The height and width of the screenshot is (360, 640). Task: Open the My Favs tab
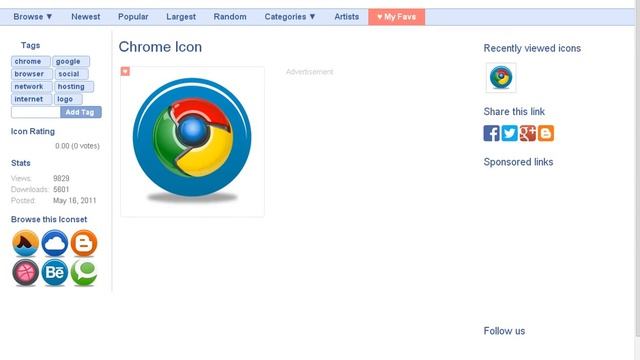(396, 17)
